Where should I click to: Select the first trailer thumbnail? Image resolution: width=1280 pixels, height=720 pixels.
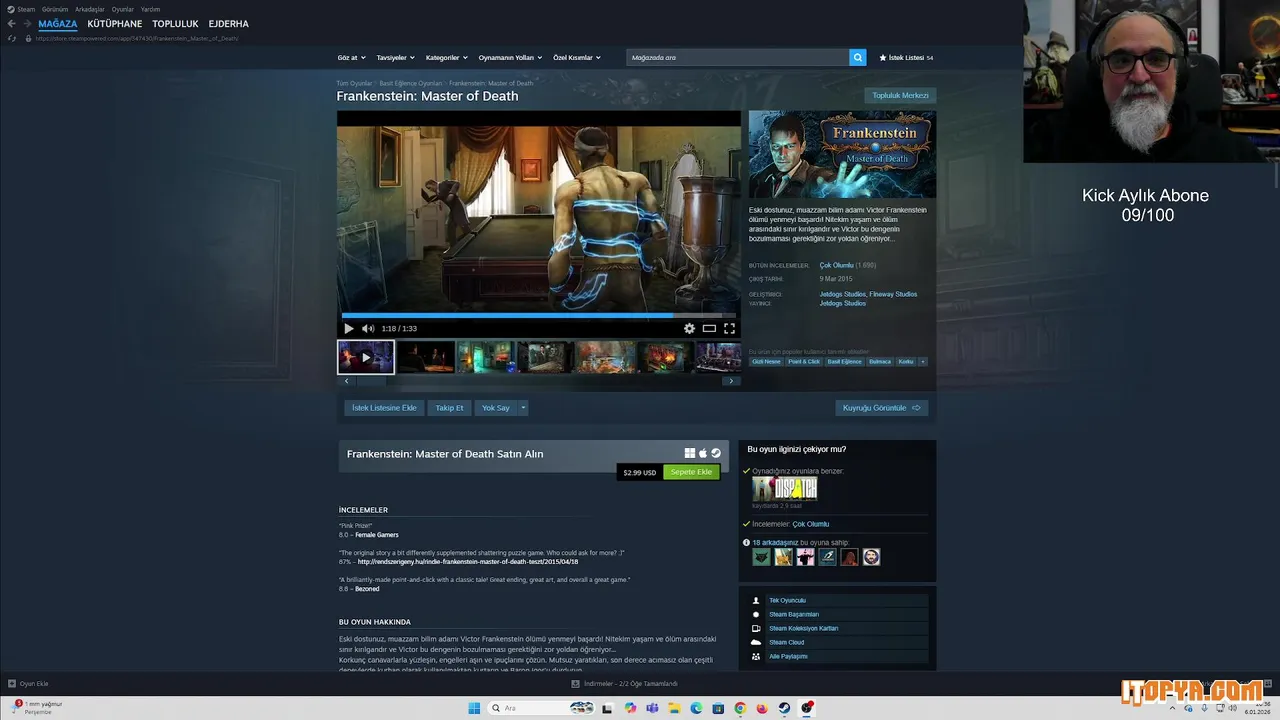click(x=366, y=357)
